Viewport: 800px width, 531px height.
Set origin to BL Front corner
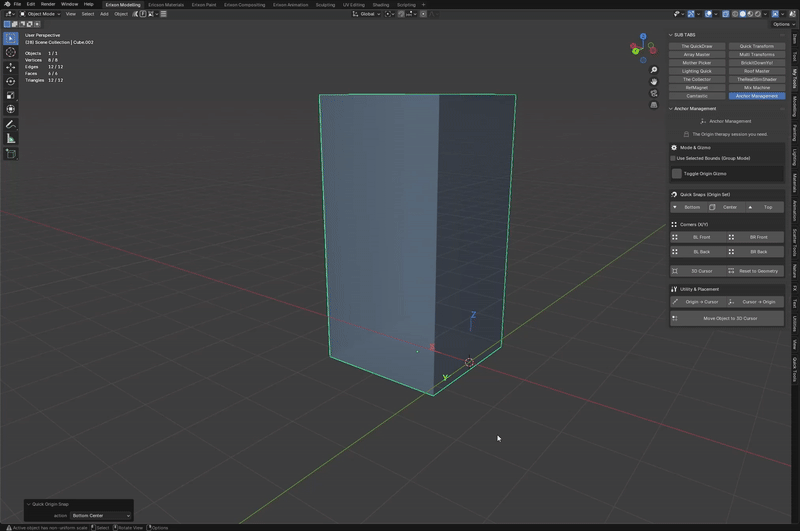tap(698, 237)
